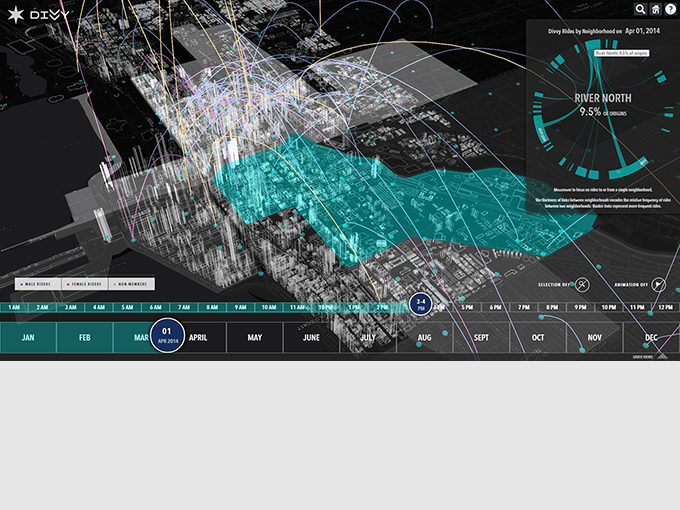Select the DEC month segment

pos(651,337)
